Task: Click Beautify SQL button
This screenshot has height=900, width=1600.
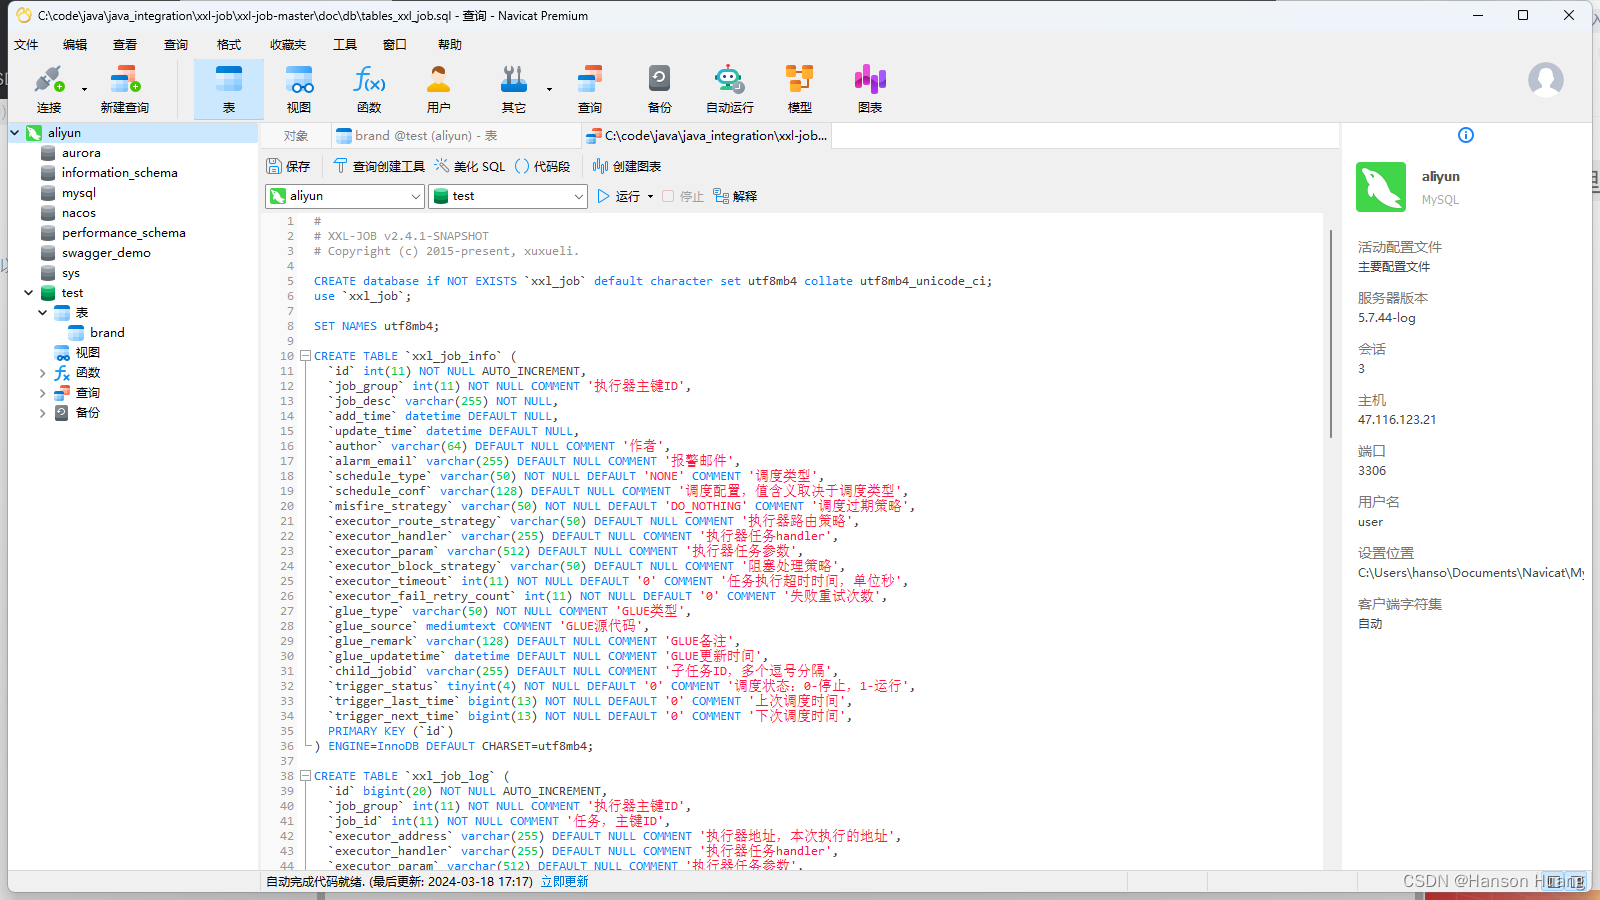Action: click(470, 166)
